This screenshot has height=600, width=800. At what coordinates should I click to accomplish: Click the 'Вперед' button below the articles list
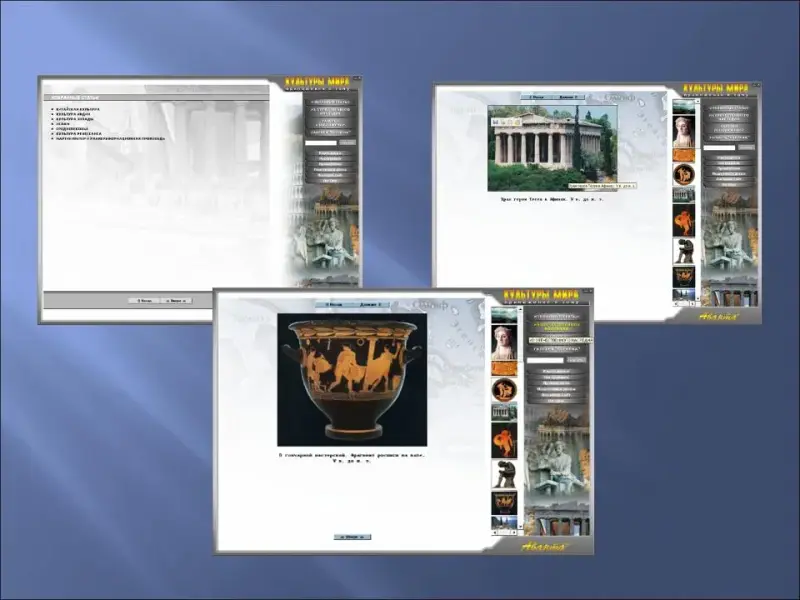tap(175, 299)
